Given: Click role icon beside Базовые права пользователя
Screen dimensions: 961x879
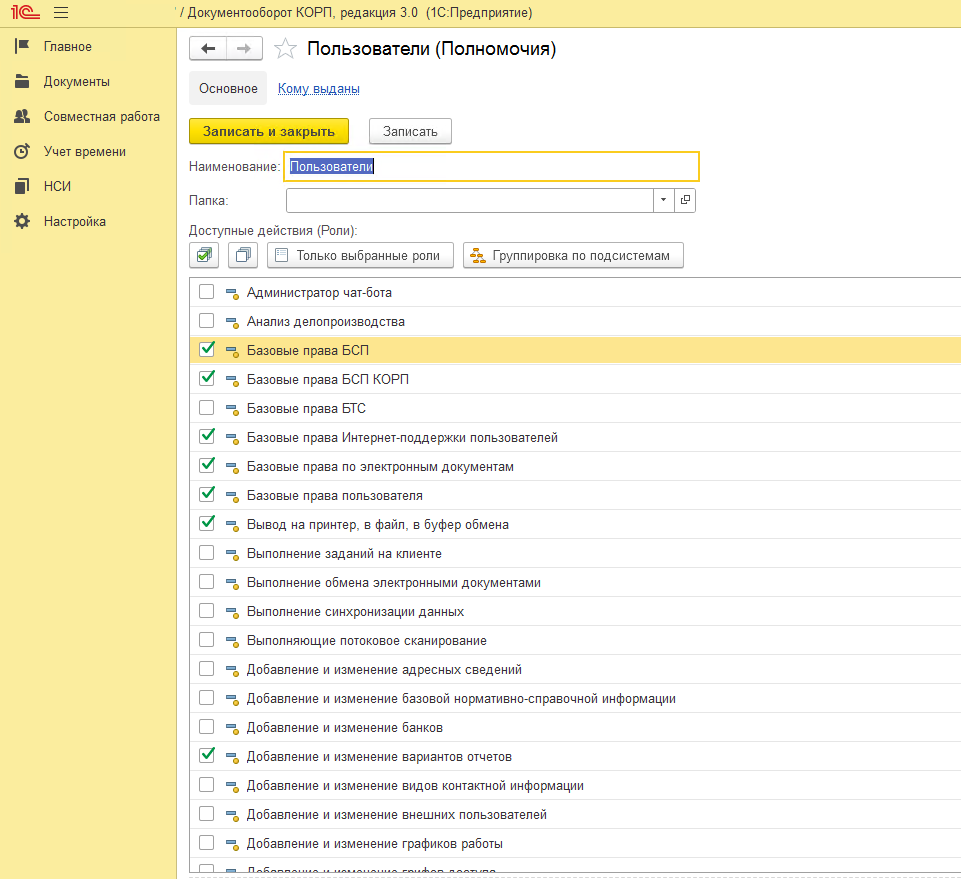Looking at the screenshot, I should 232,496.
